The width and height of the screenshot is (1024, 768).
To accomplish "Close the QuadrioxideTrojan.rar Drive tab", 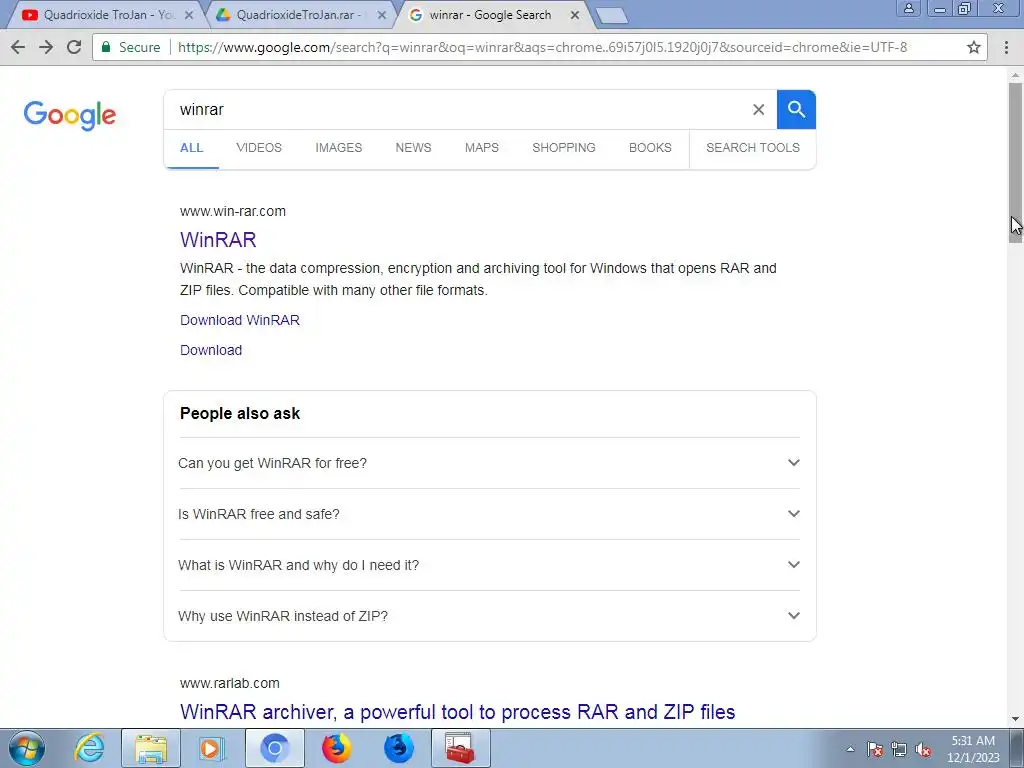I will (x=382, y=15).
